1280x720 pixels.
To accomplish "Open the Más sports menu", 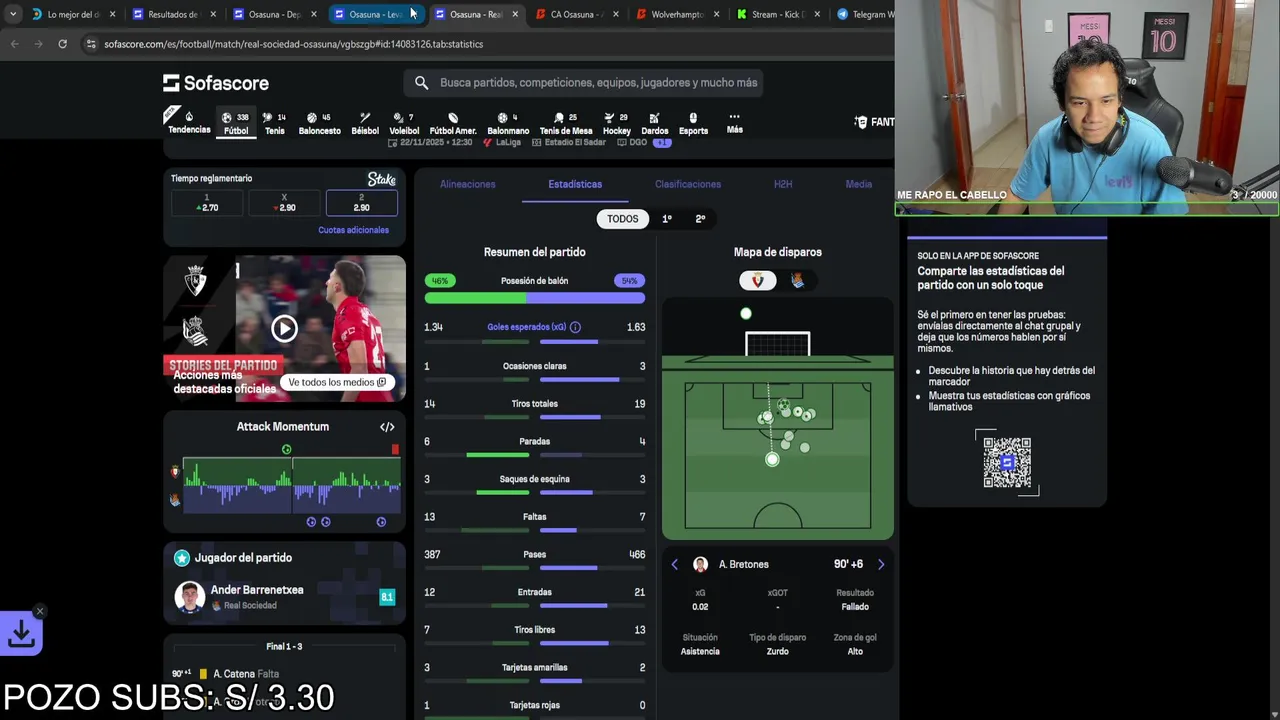I will (734, 123).
